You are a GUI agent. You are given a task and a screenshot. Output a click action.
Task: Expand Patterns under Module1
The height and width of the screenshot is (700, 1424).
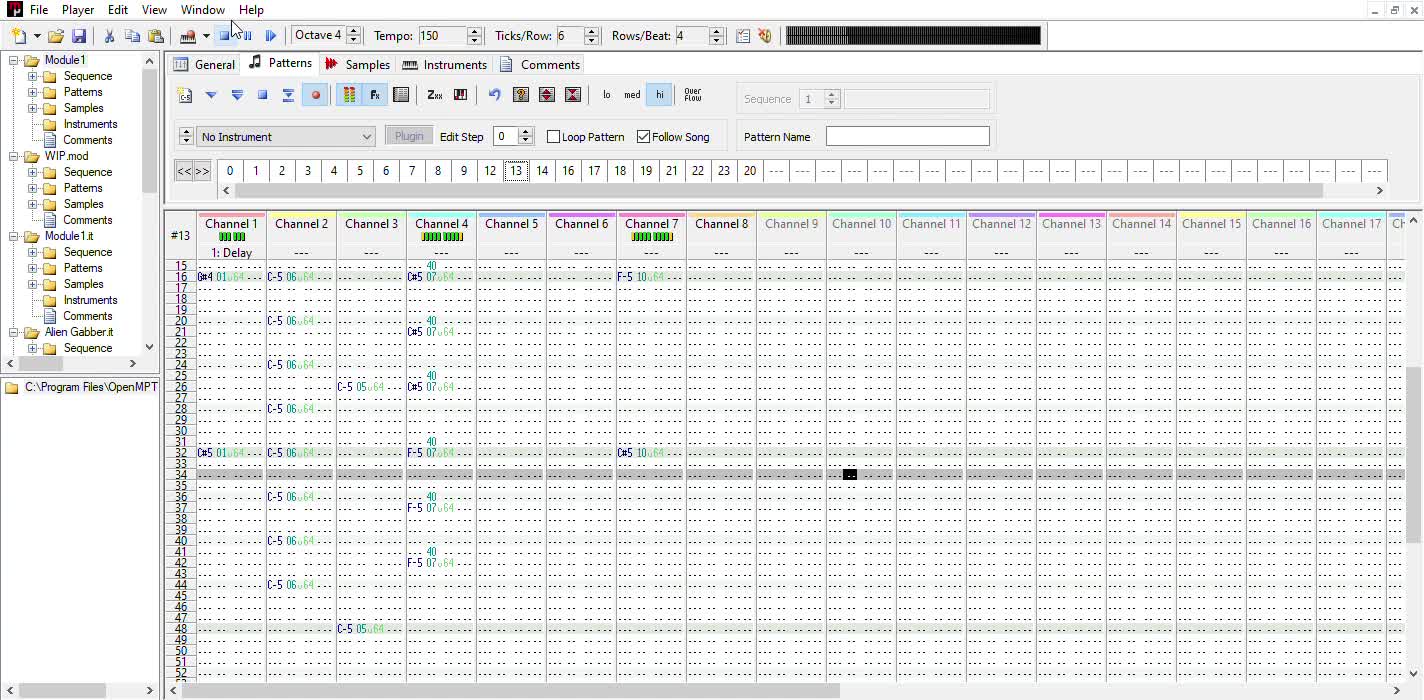coord(32,92)
